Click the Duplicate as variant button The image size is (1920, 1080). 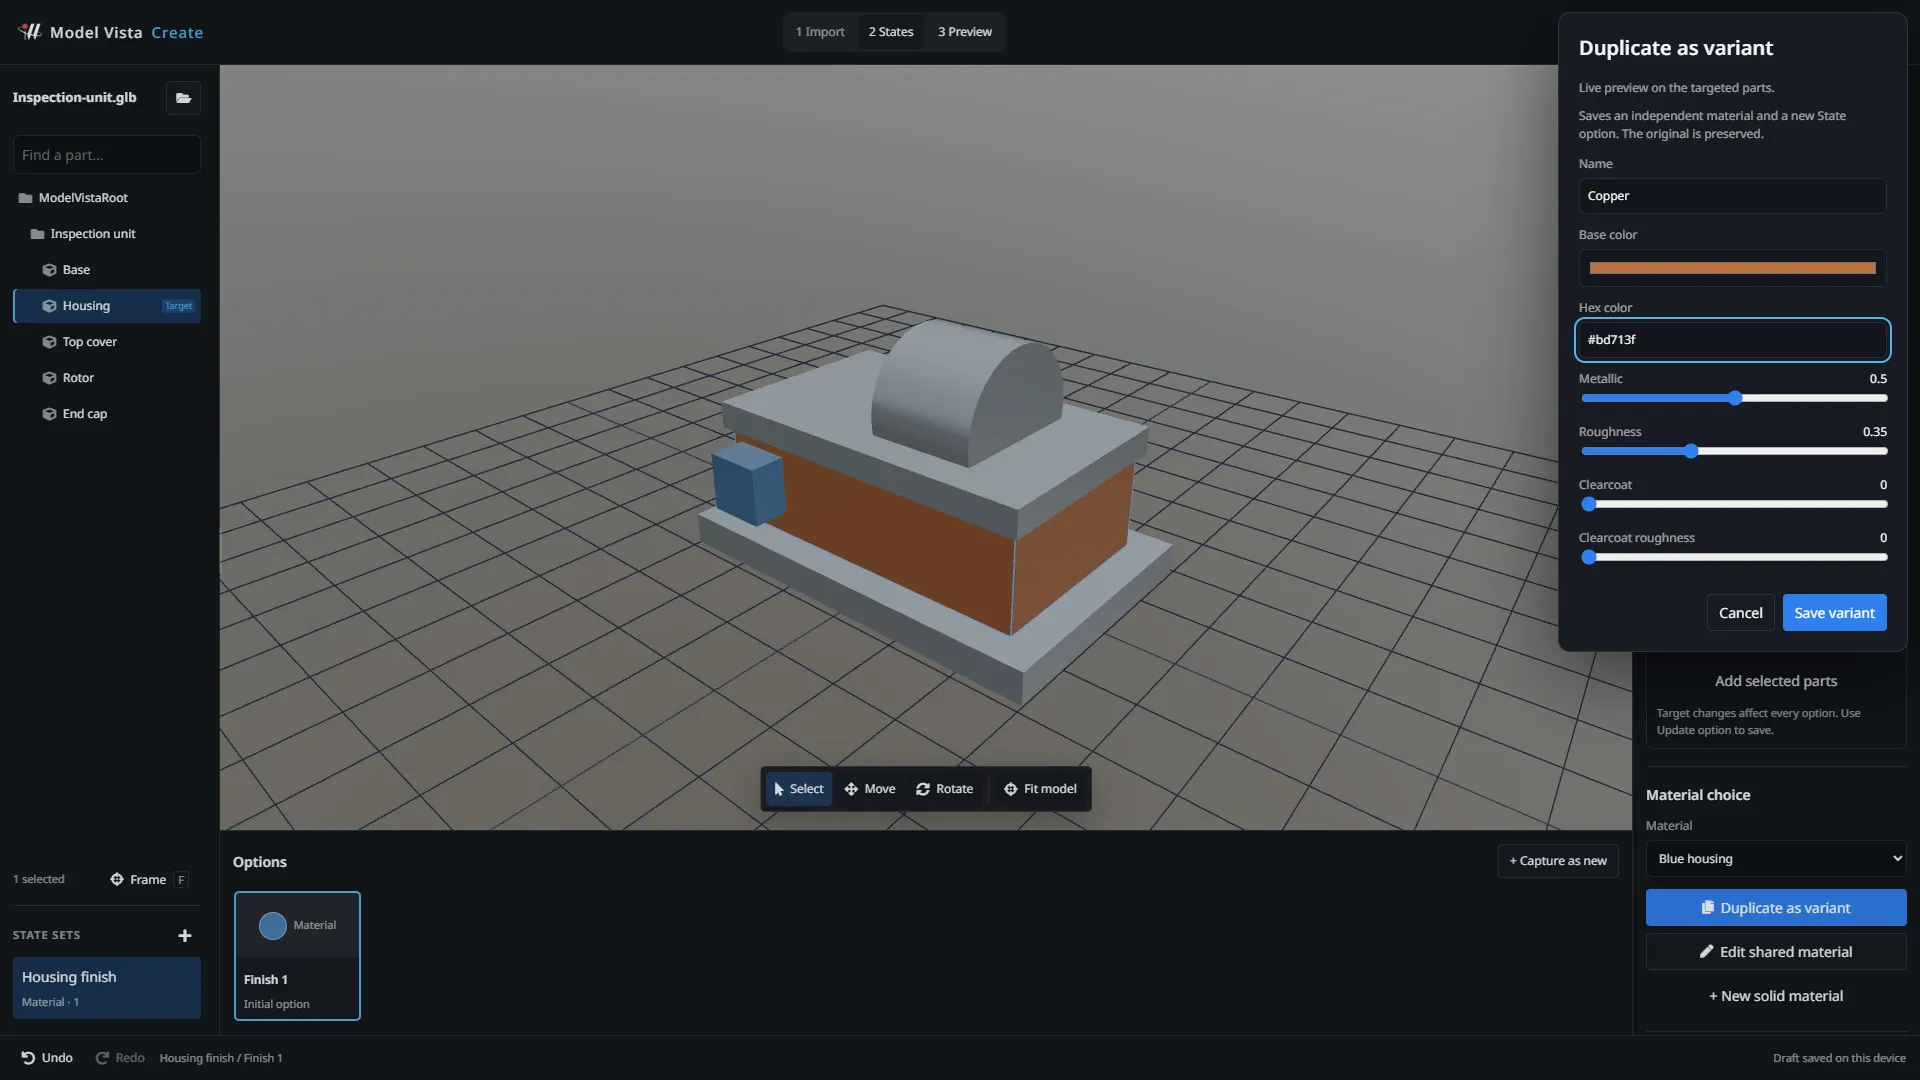point(1776,908)
